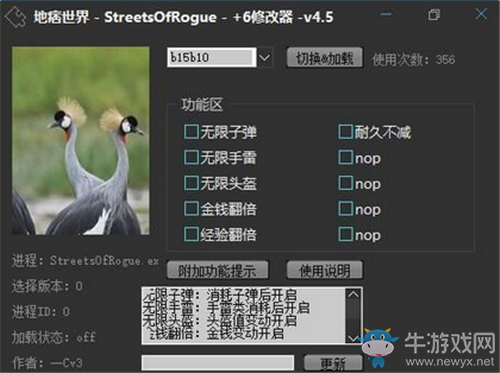Viewport: 500px width, 373px height.
Task: Enable 金钱翻倍 checkbox
Action: click(x=191, y=209)
